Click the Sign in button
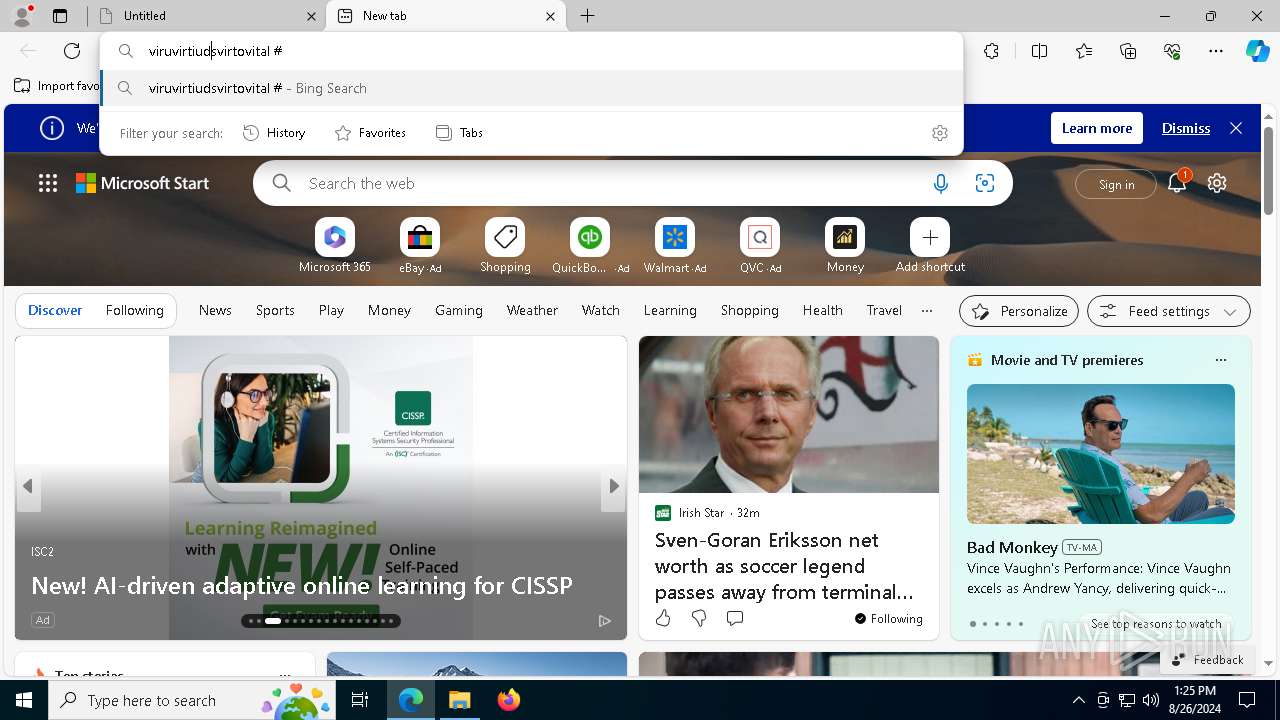Image resolution: width=1280 pixels, height=720 pixels. point(1116,184)
